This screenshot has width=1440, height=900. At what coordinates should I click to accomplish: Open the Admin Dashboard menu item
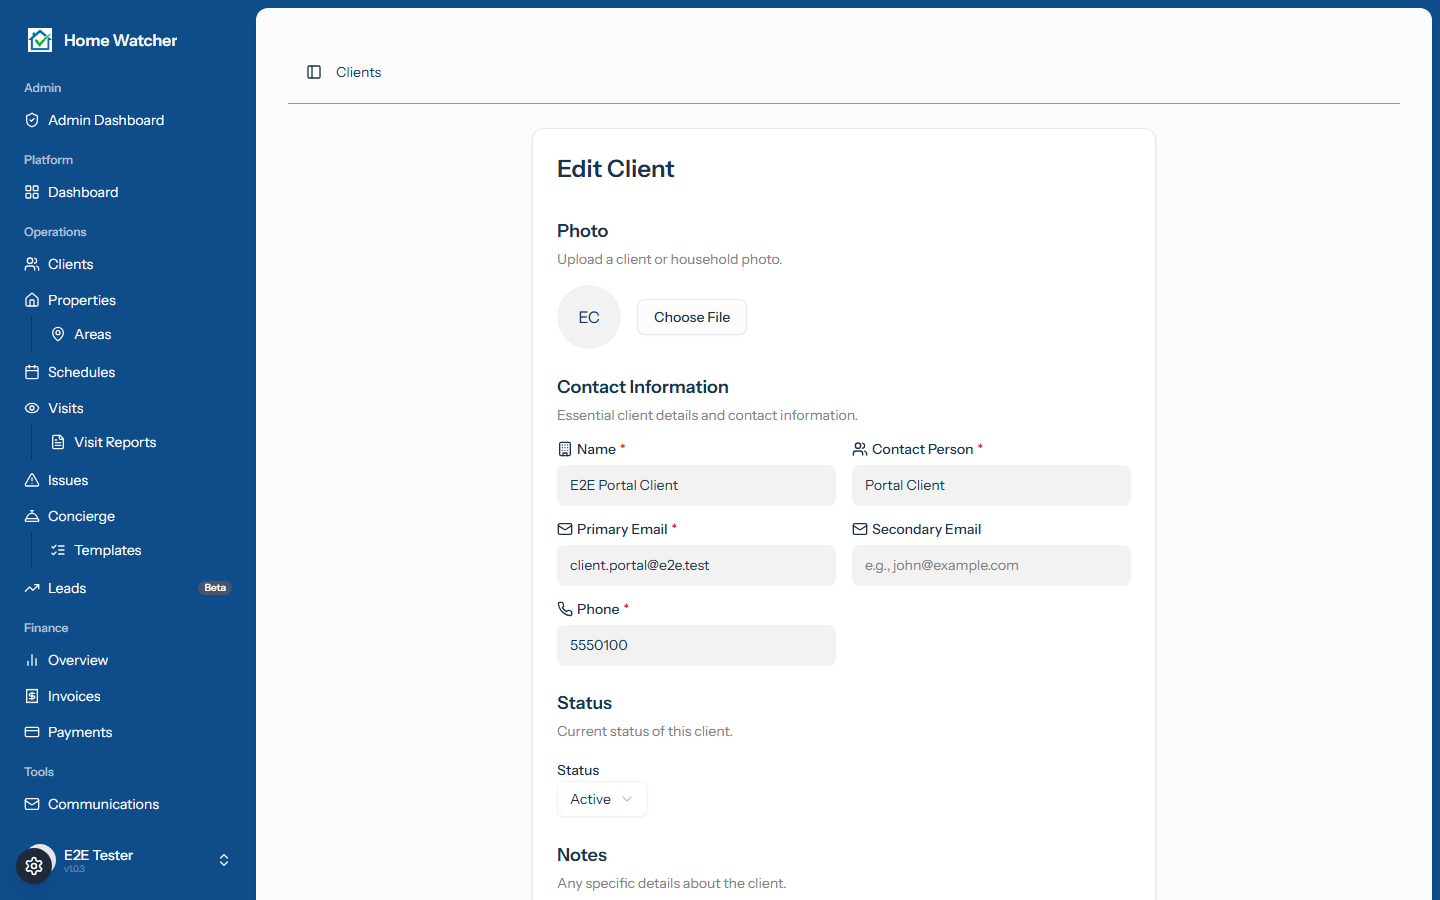coord(128,120)
